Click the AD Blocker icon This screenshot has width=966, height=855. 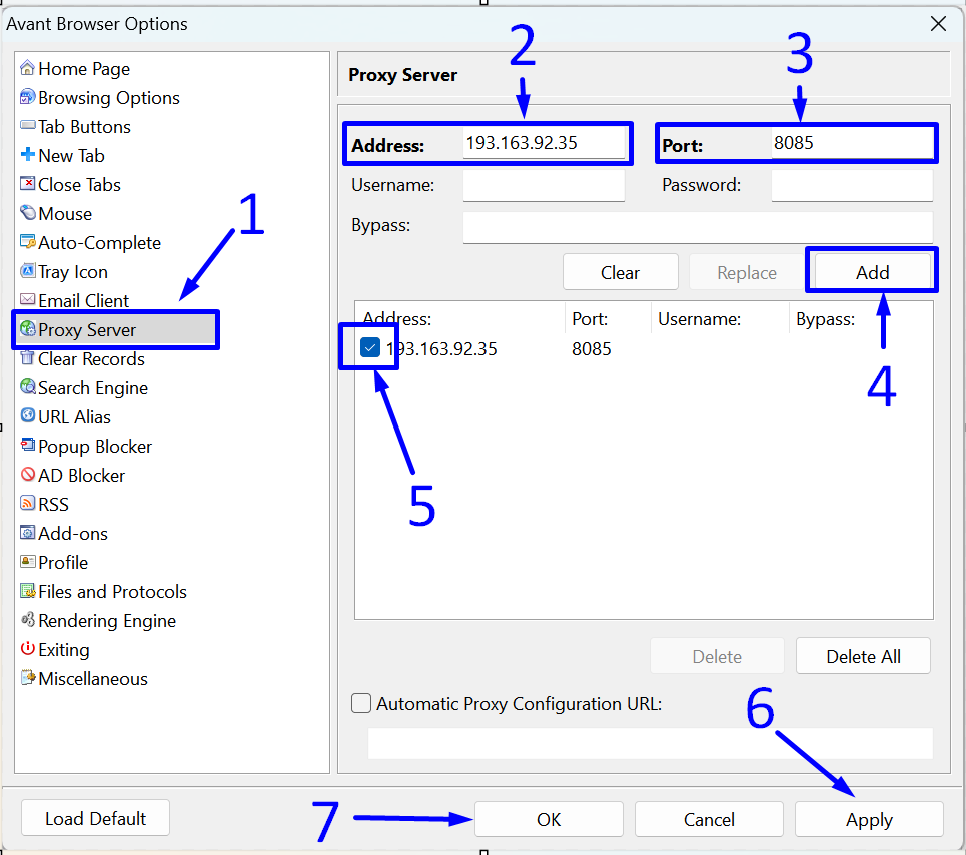pyautogui.click(x=28, y=476)
